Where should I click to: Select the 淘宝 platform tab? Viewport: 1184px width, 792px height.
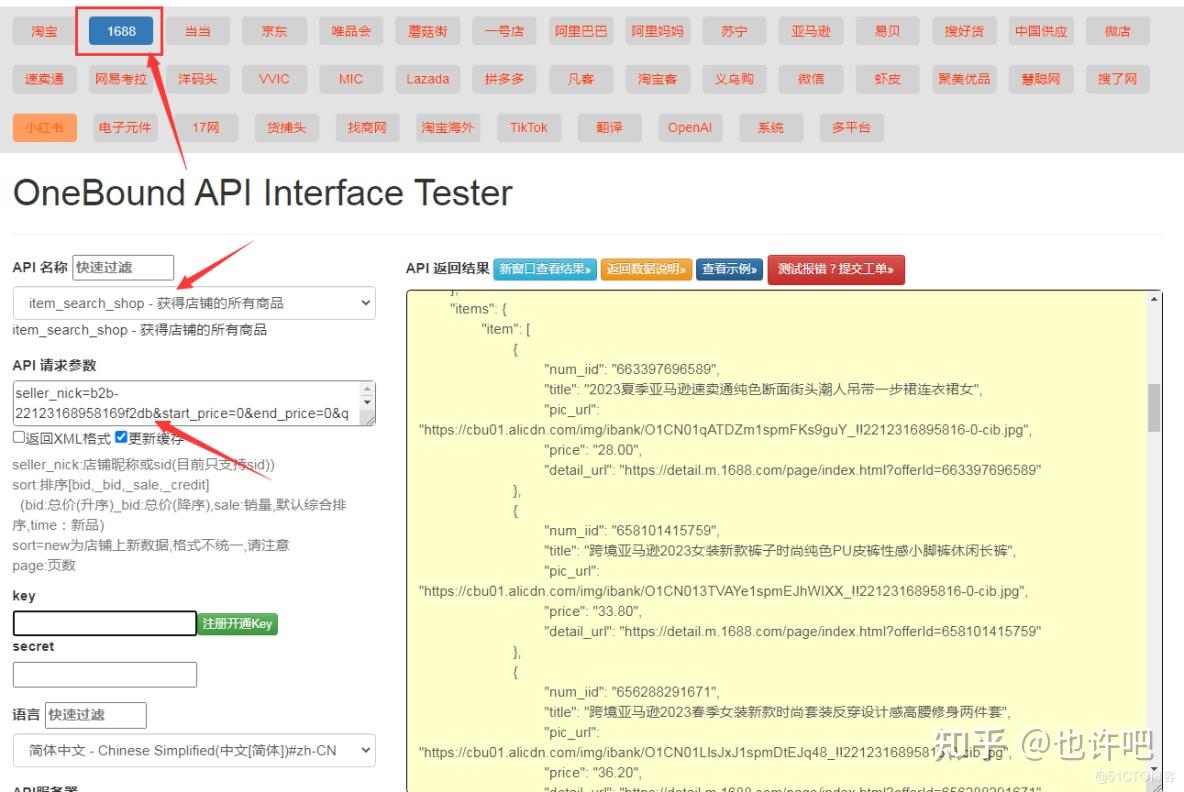click(44, 30)
